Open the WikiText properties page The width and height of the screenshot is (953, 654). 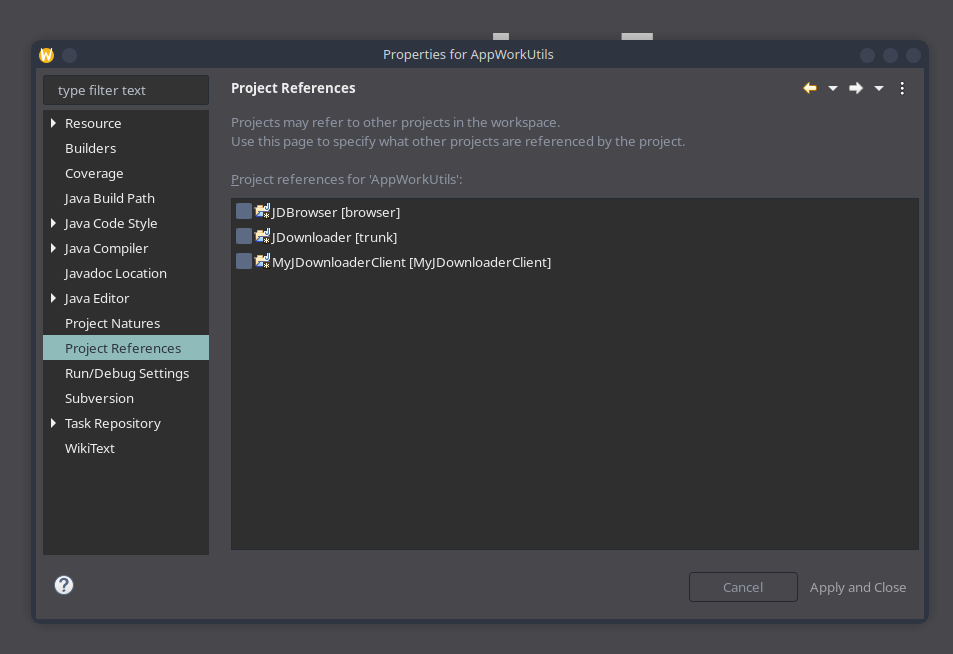tap(89, 449)
